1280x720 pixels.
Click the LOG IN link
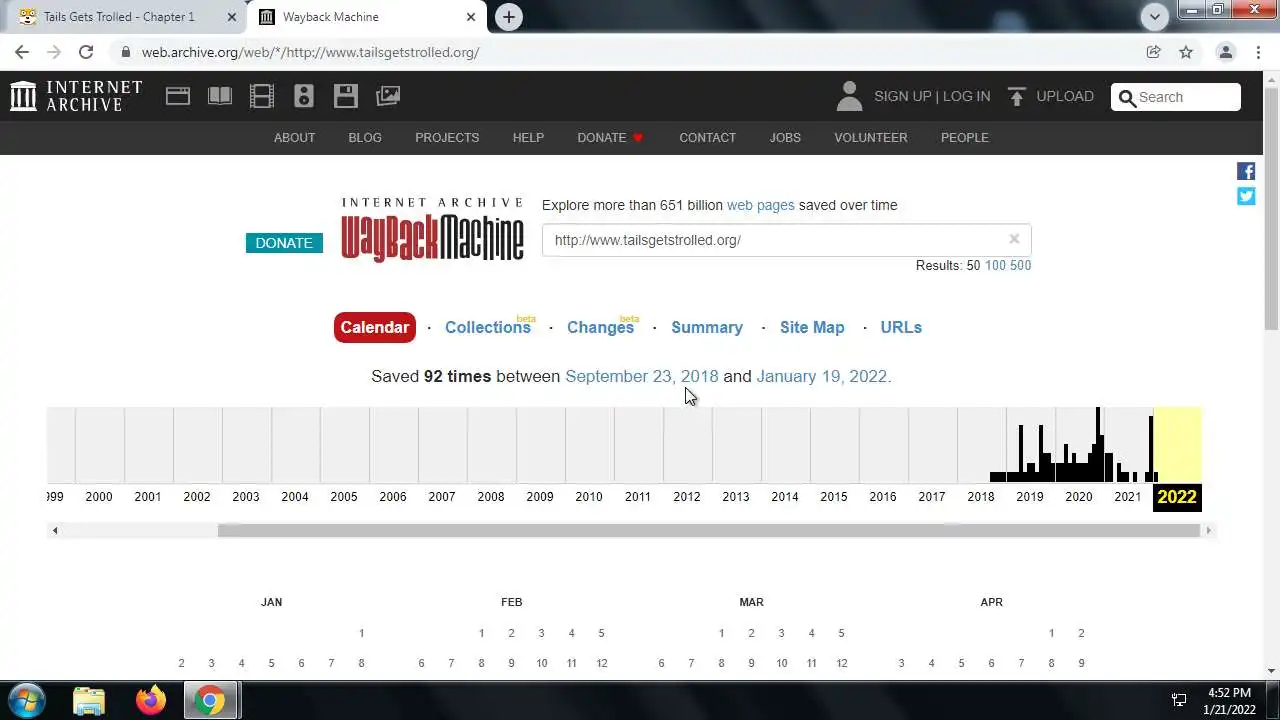tap(966, 96)
